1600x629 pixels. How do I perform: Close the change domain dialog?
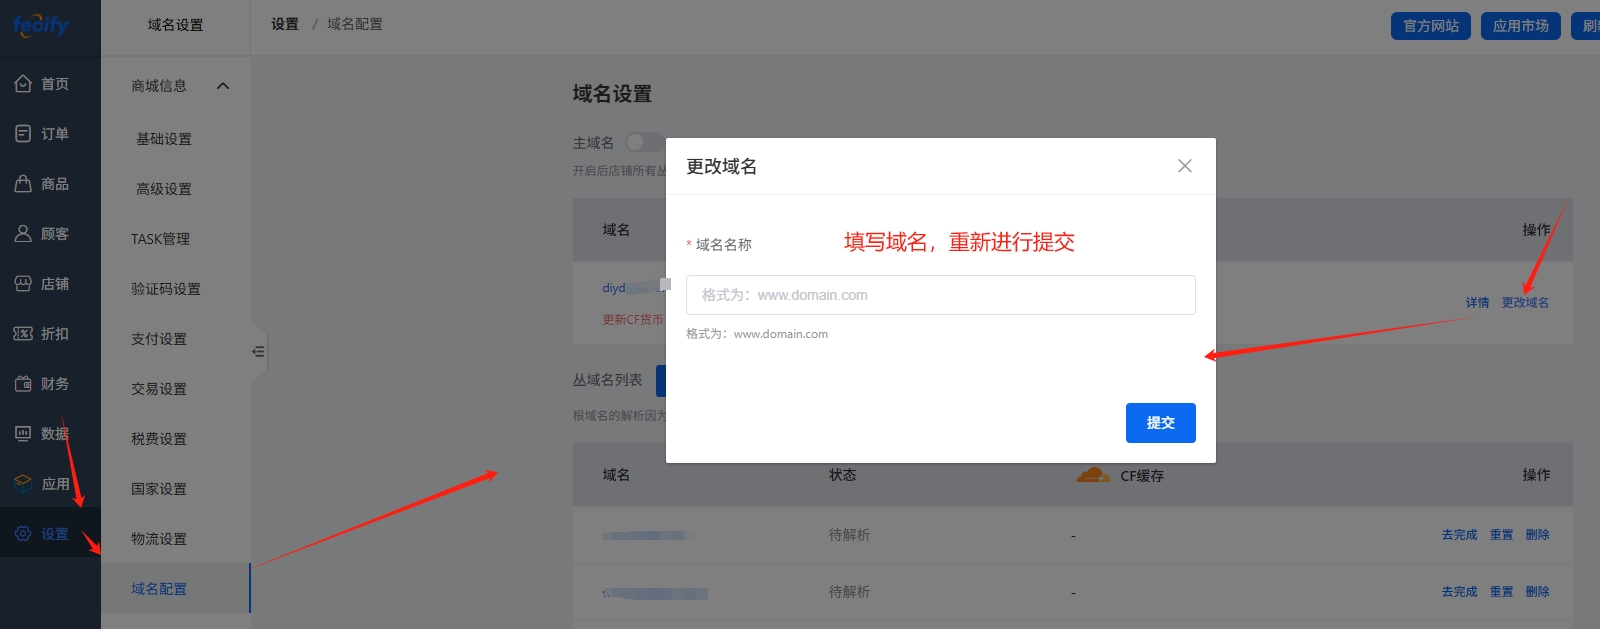click(1184, 166)
